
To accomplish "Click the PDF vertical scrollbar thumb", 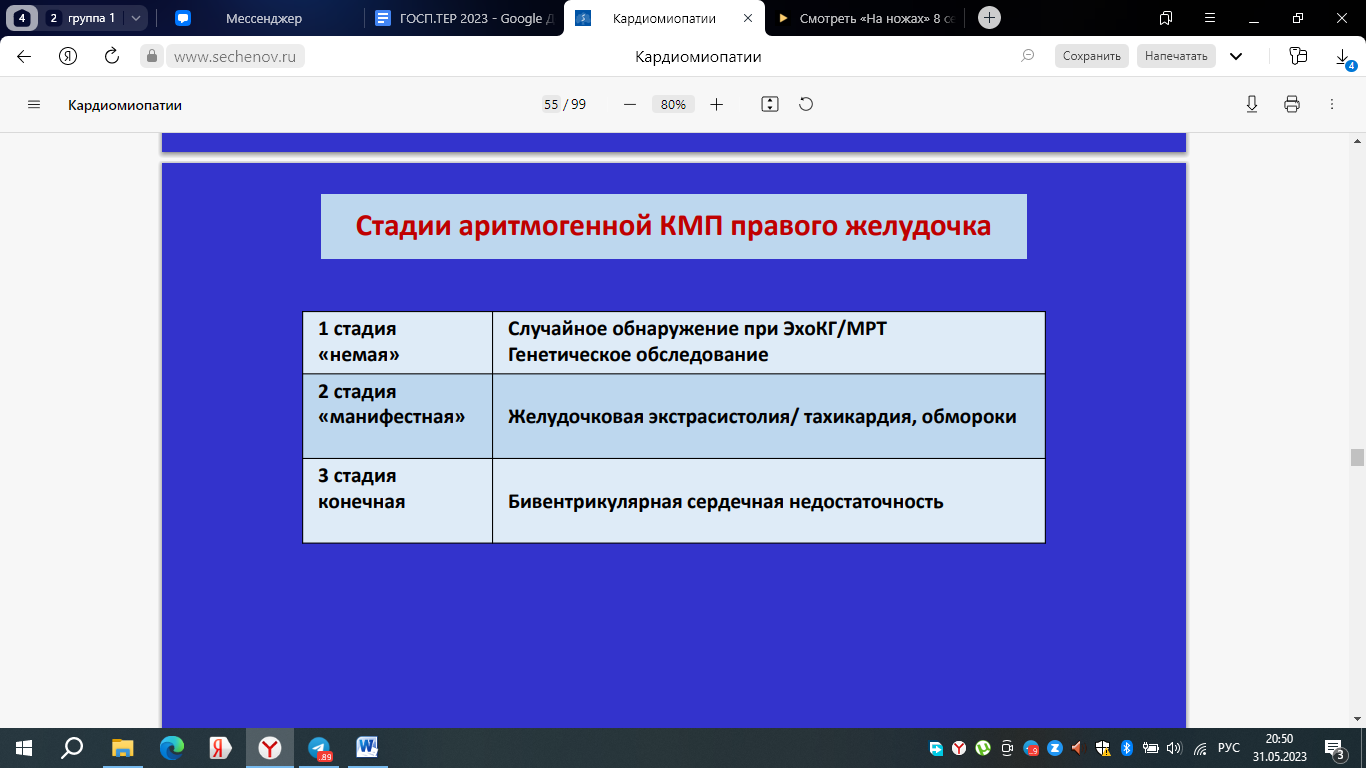I will [x=1357, y=458].
